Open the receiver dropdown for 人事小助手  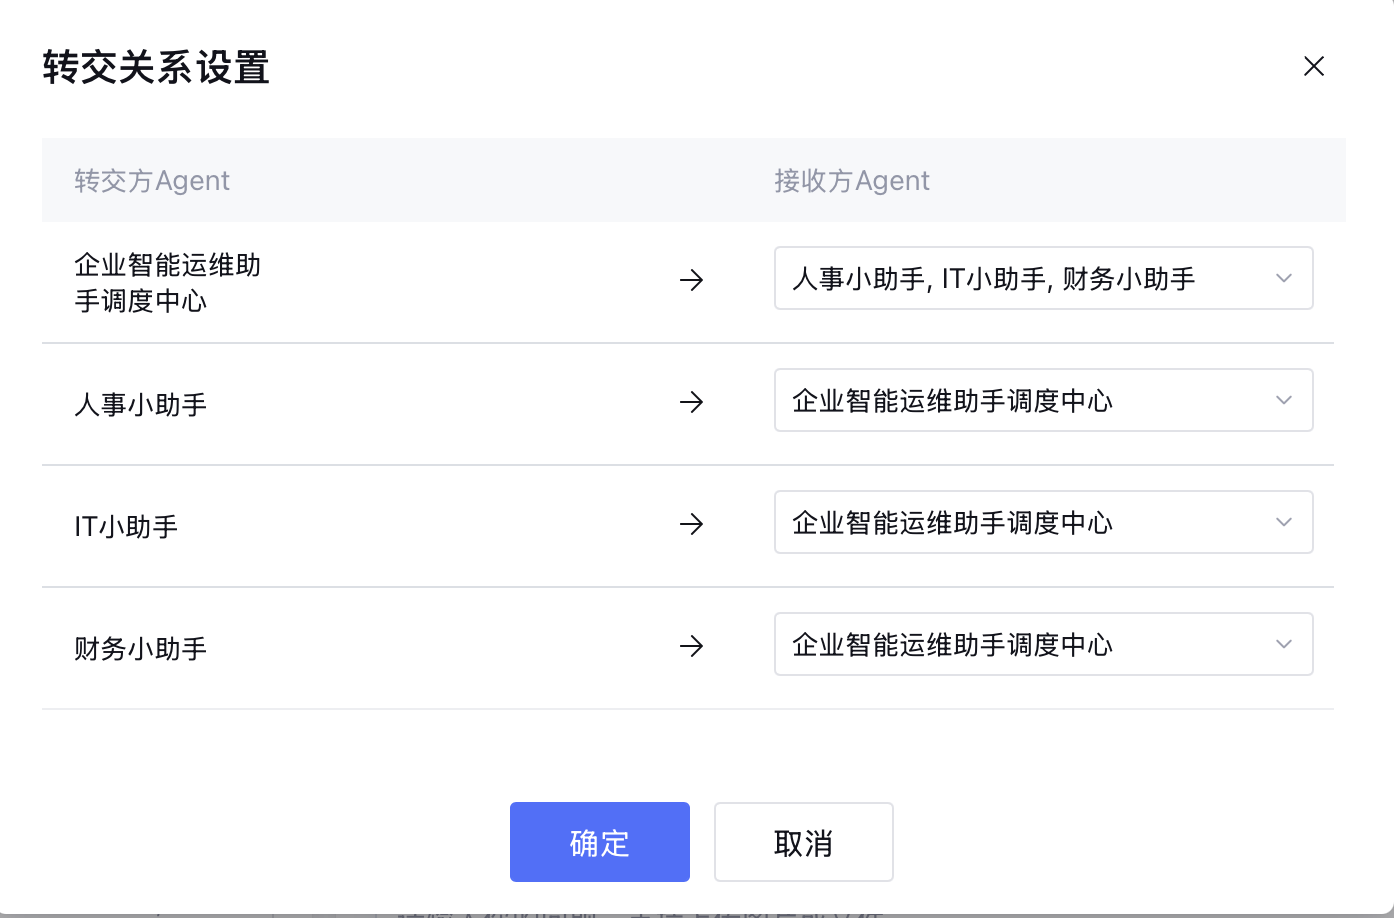tap(1044, 400)
